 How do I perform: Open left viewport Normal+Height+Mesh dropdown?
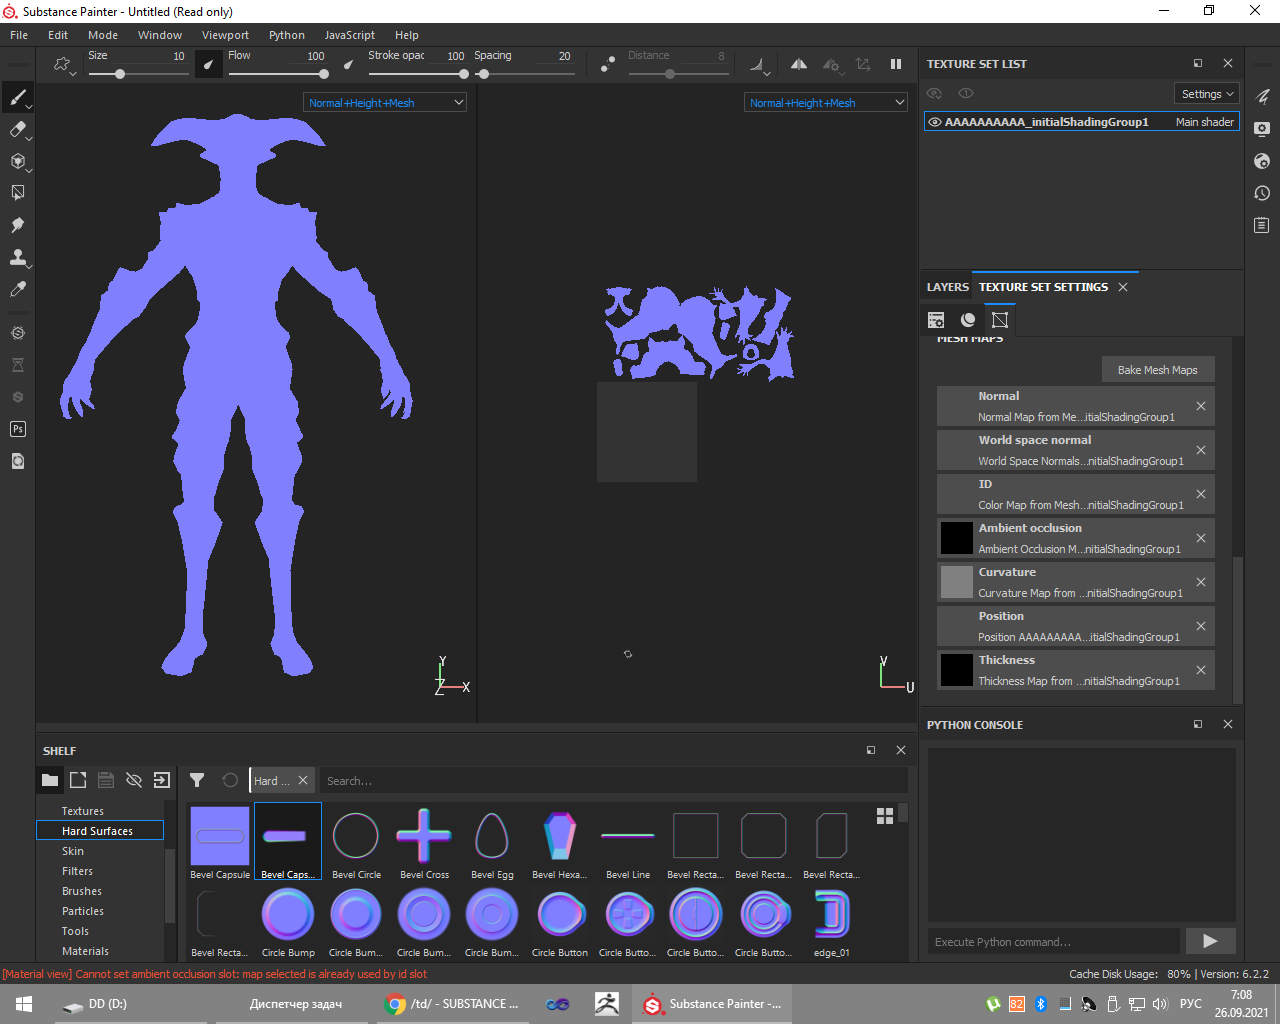(x=385, y=103)
